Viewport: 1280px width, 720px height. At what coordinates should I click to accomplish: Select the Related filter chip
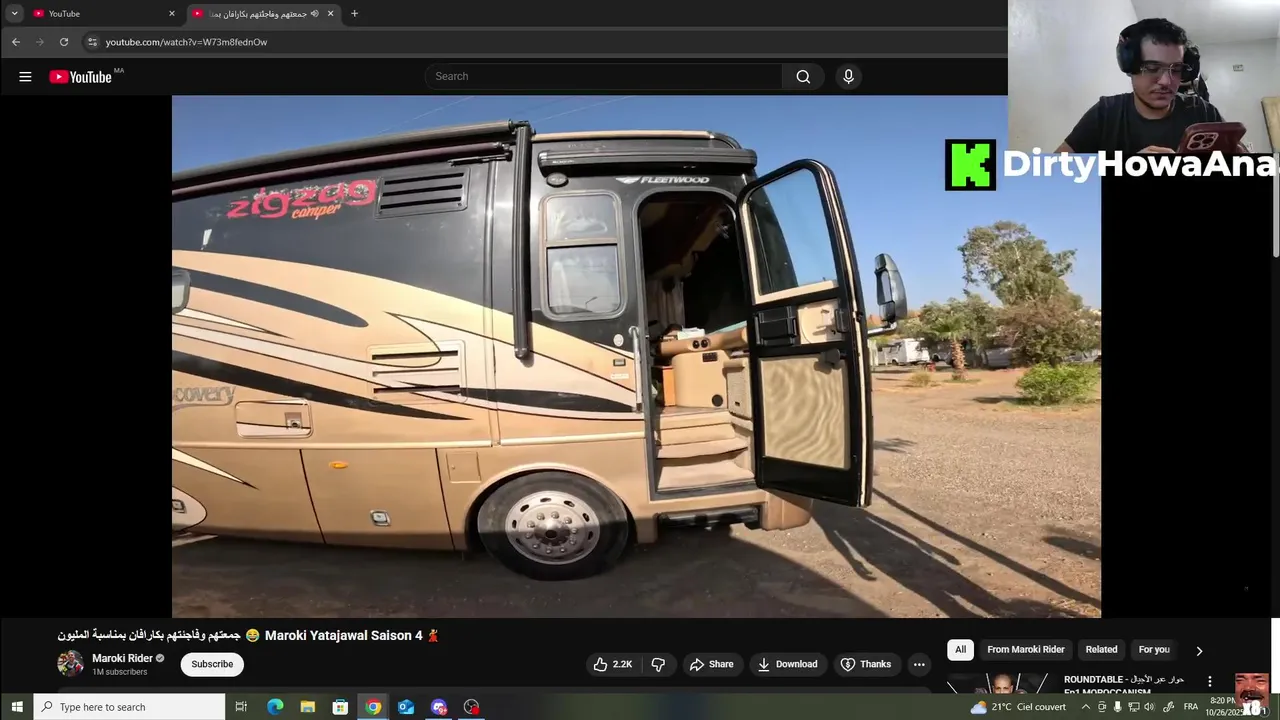(x=1101, y=649)
